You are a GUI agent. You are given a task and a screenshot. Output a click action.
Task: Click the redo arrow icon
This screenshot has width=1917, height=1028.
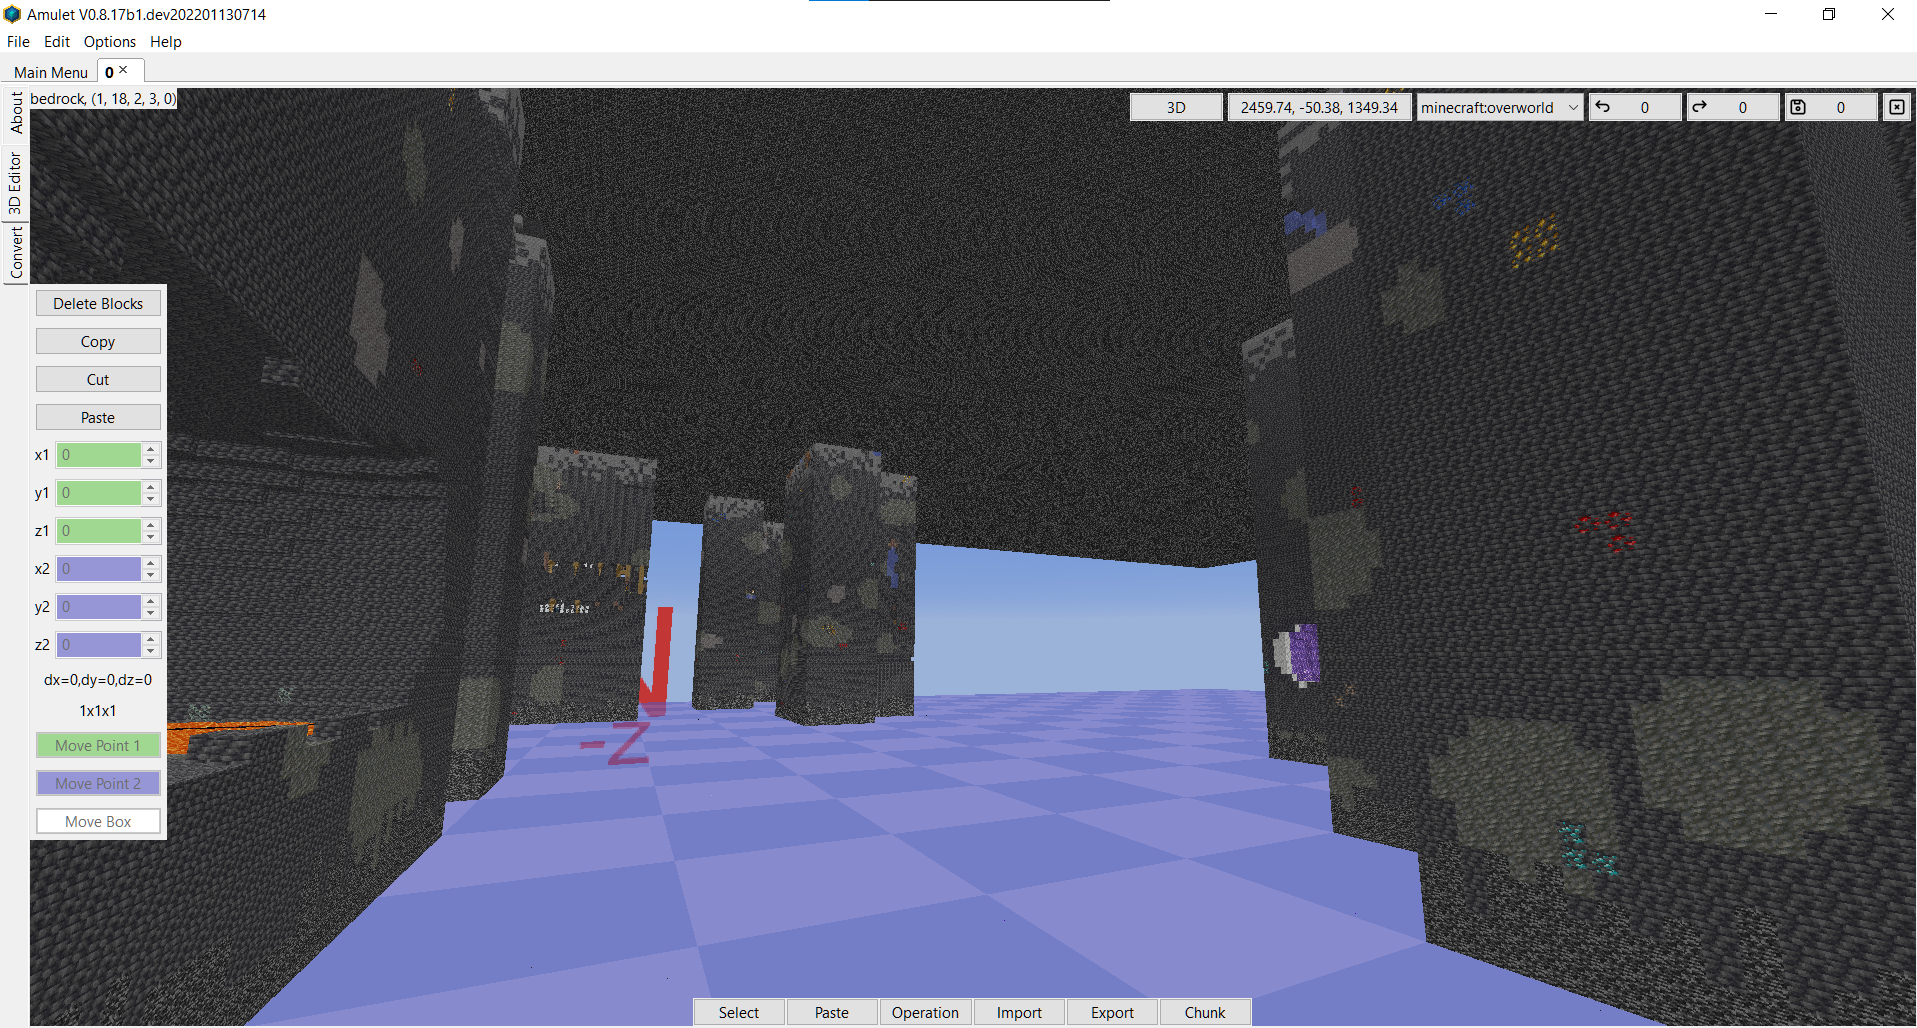coord(1701,107)
